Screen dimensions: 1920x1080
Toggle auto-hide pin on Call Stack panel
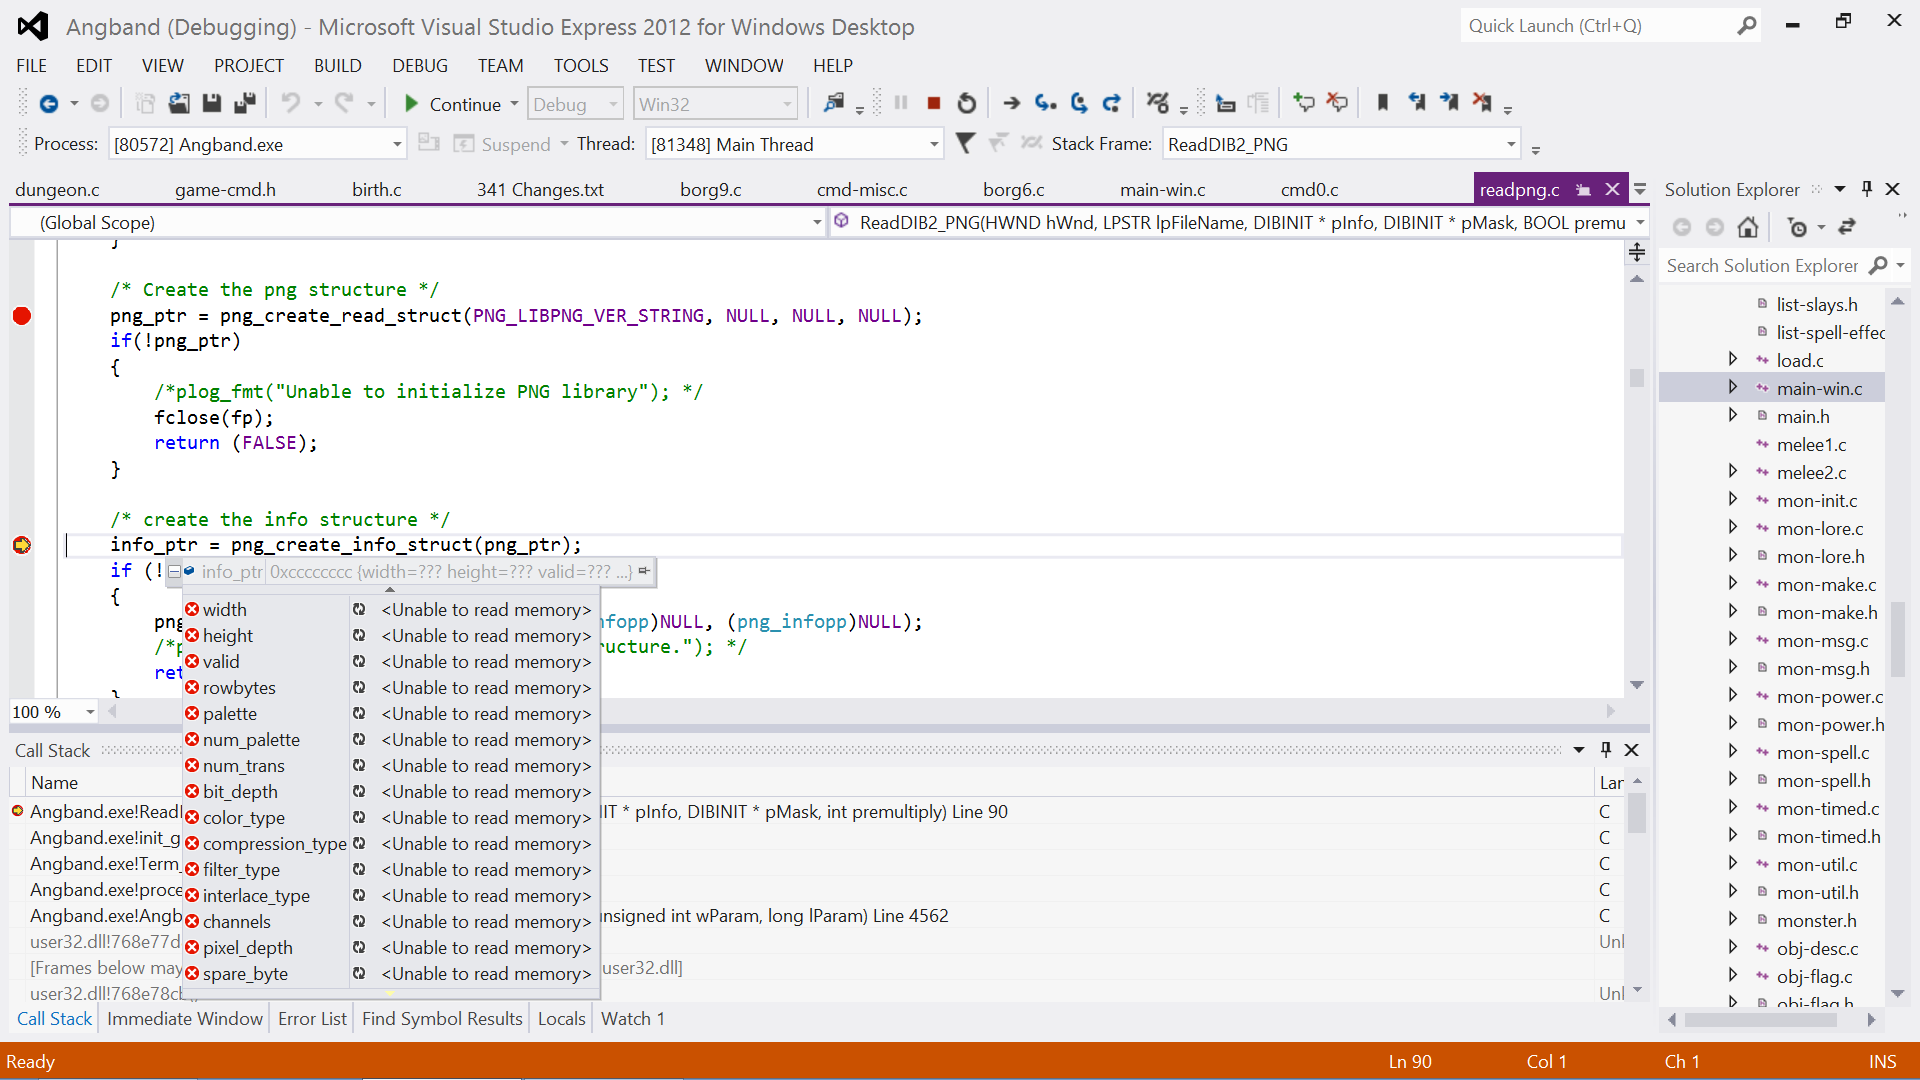point(1606,750)
